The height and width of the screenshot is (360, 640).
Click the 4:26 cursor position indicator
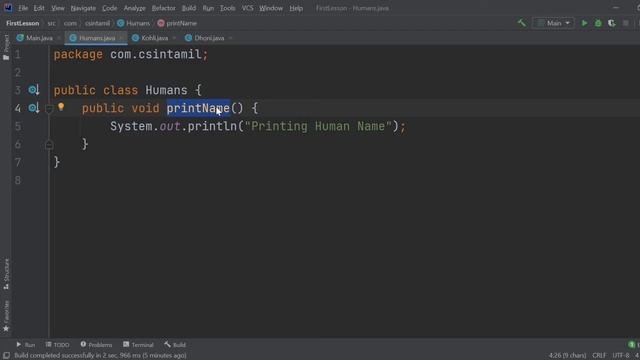tap(567, 356)
